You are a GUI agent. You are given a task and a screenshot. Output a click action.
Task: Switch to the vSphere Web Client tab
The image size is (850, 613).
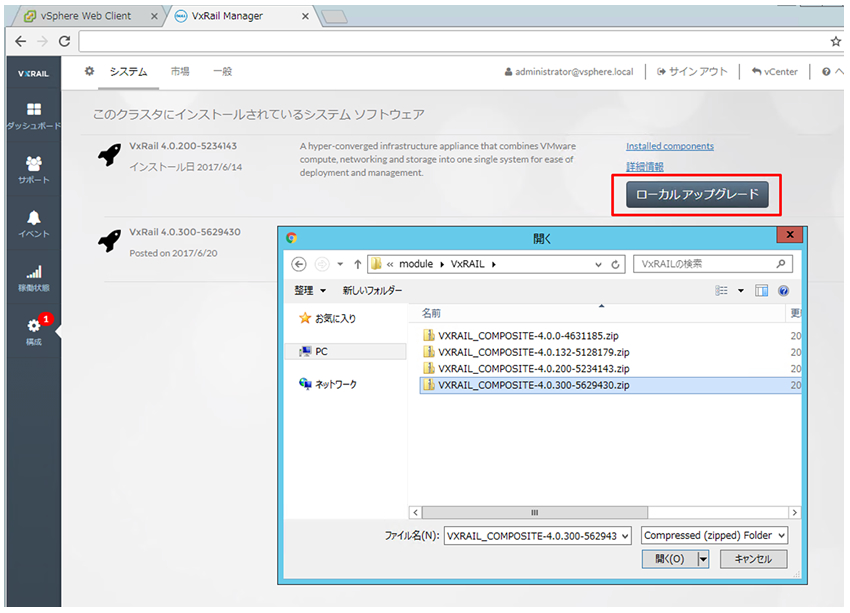pos(85,16)
